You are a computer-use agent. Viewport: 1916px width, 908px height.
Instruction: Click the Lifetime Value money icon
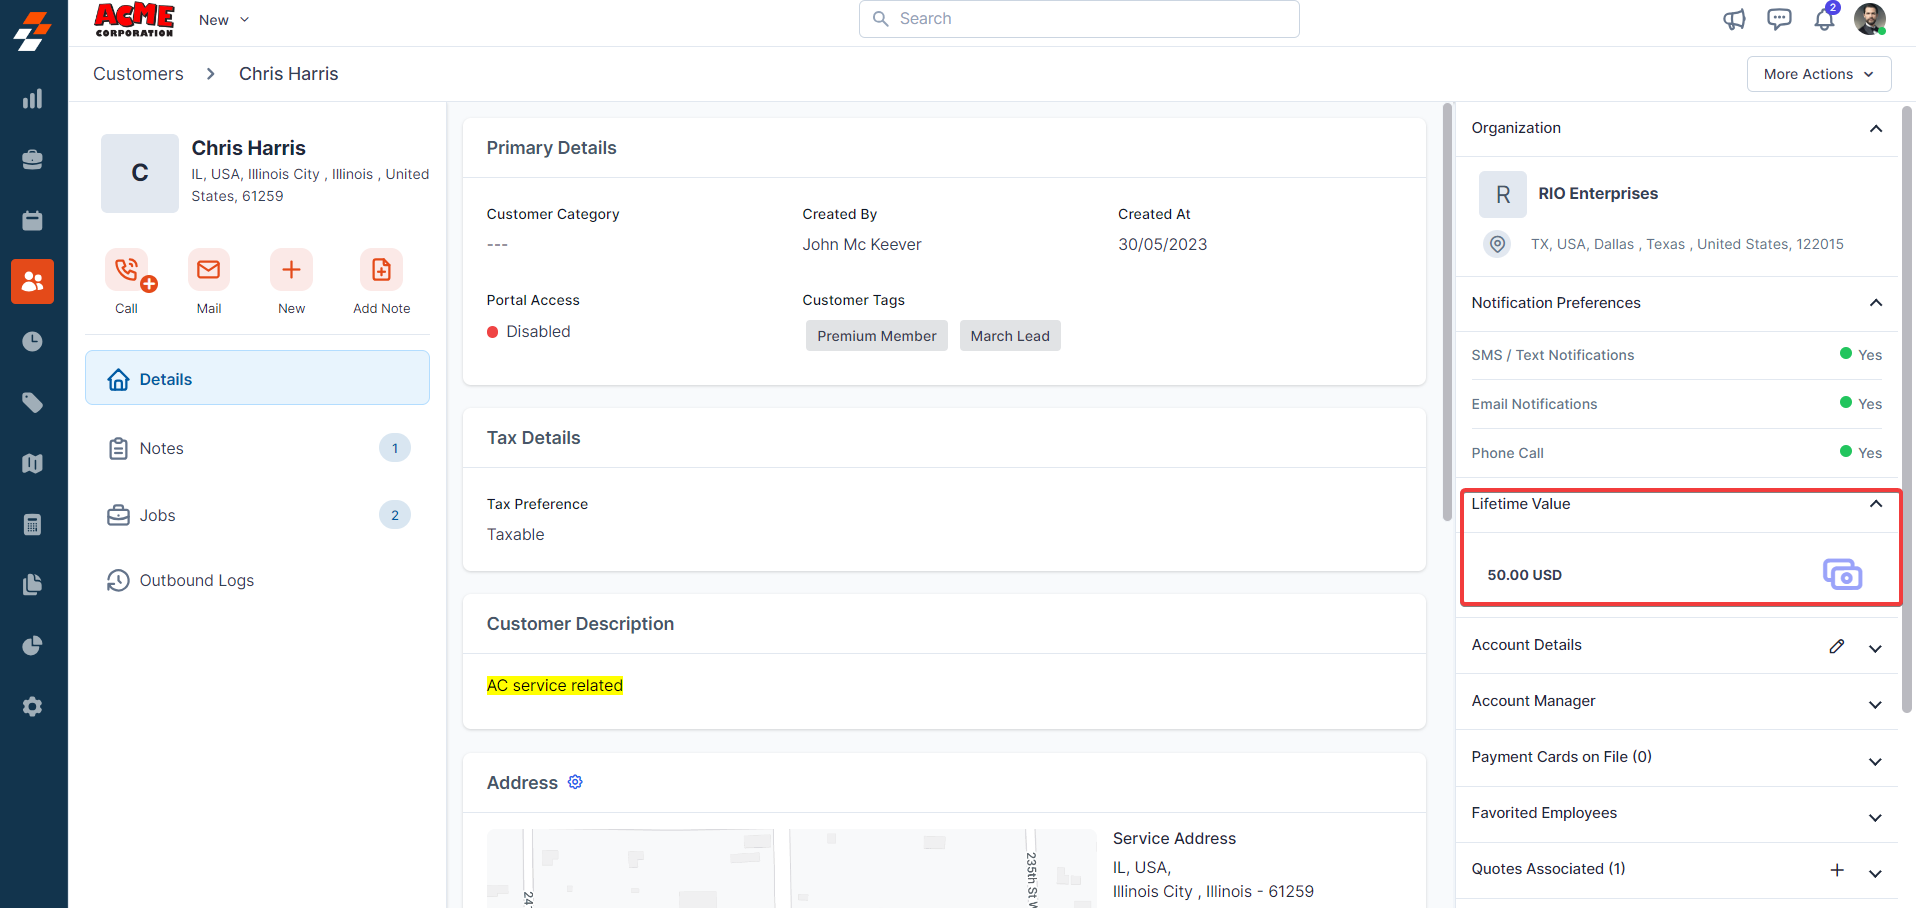[x=1842, y=574]
